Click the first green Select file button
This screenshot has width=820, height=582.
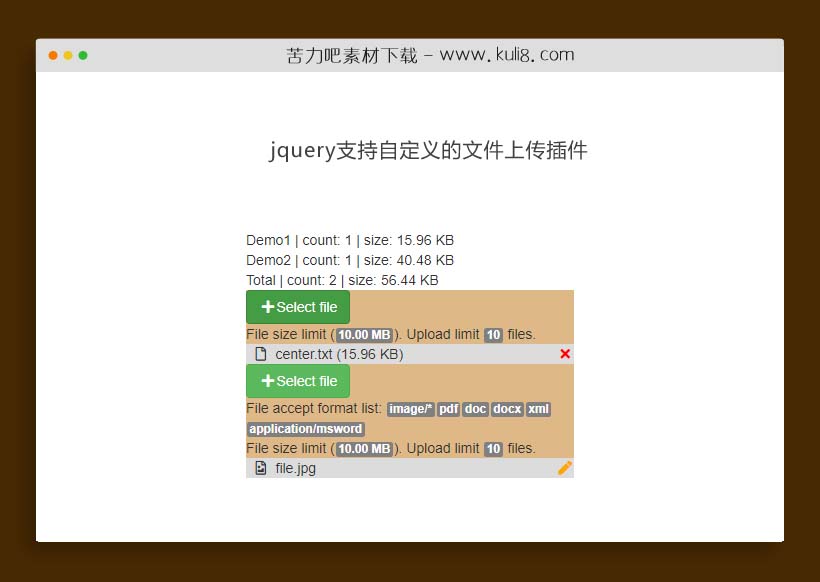pyautogui.click(x=297, y=307)
